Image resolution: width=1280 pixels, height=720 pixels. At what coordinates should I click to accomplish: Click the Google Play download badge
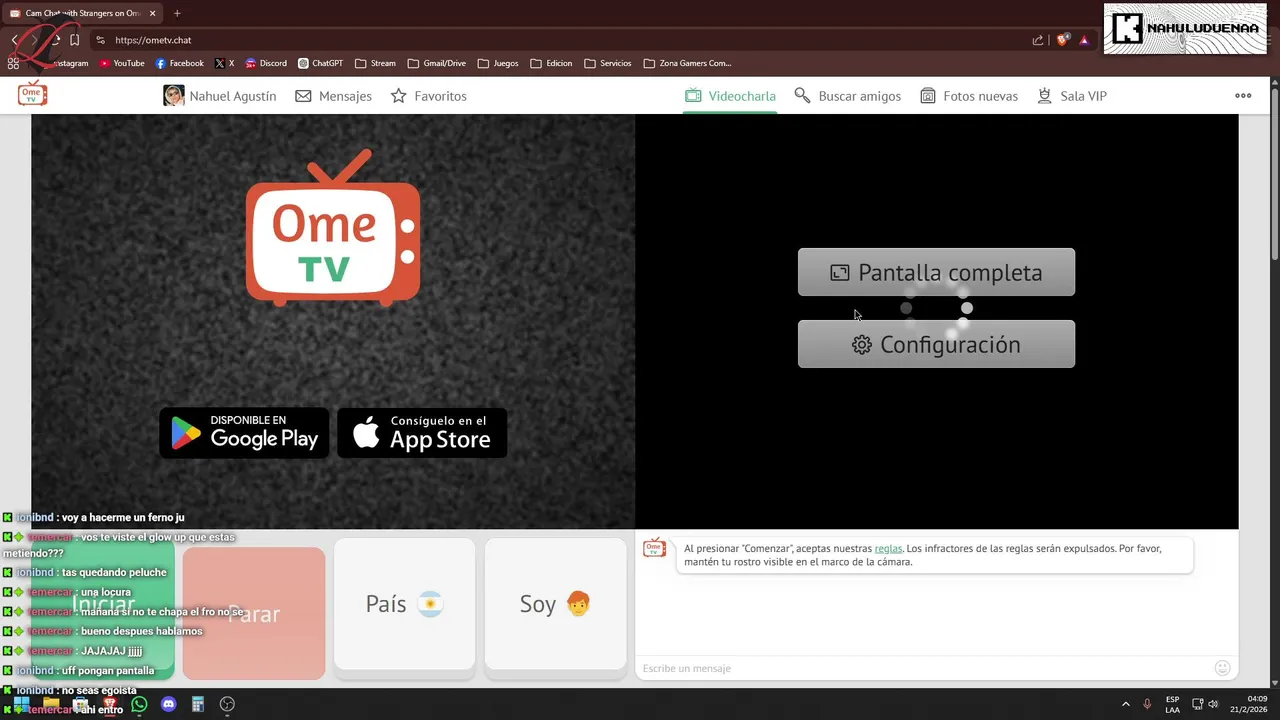pos(244,433)
